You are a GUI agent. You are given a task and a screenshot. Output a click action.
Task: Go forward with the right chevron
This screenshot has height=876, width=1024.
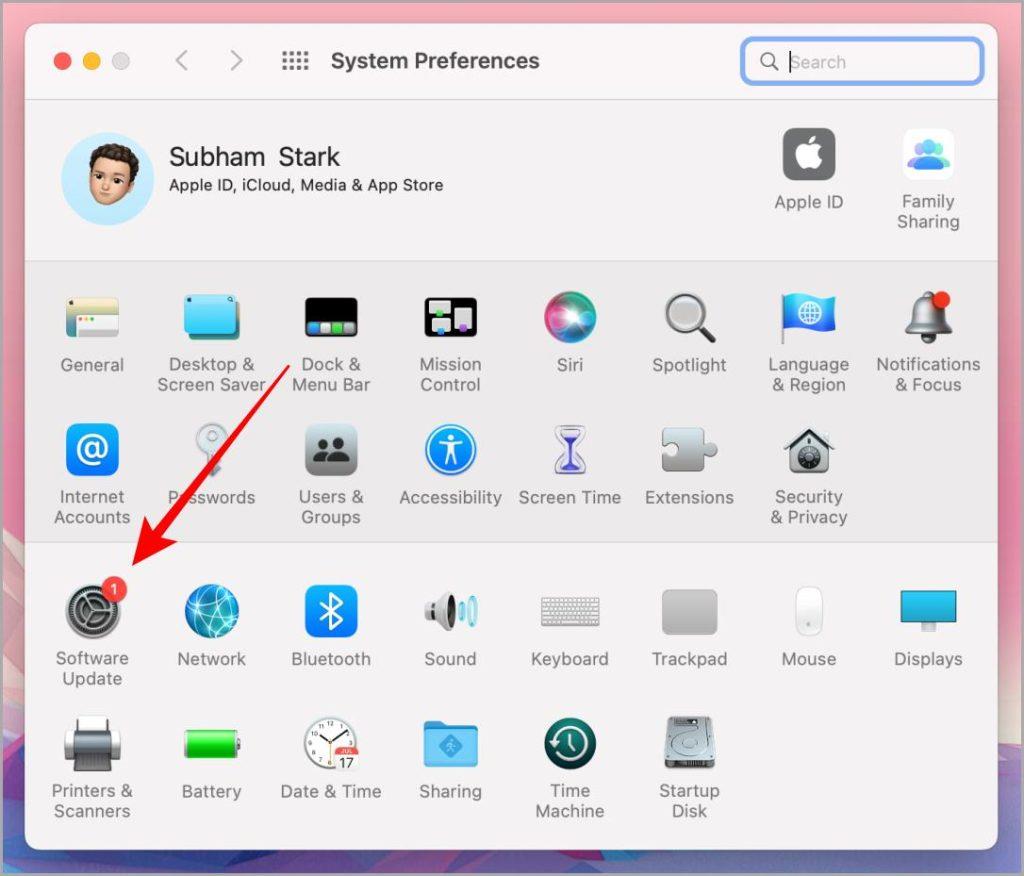pyautogui.click(x=236, y=61)
